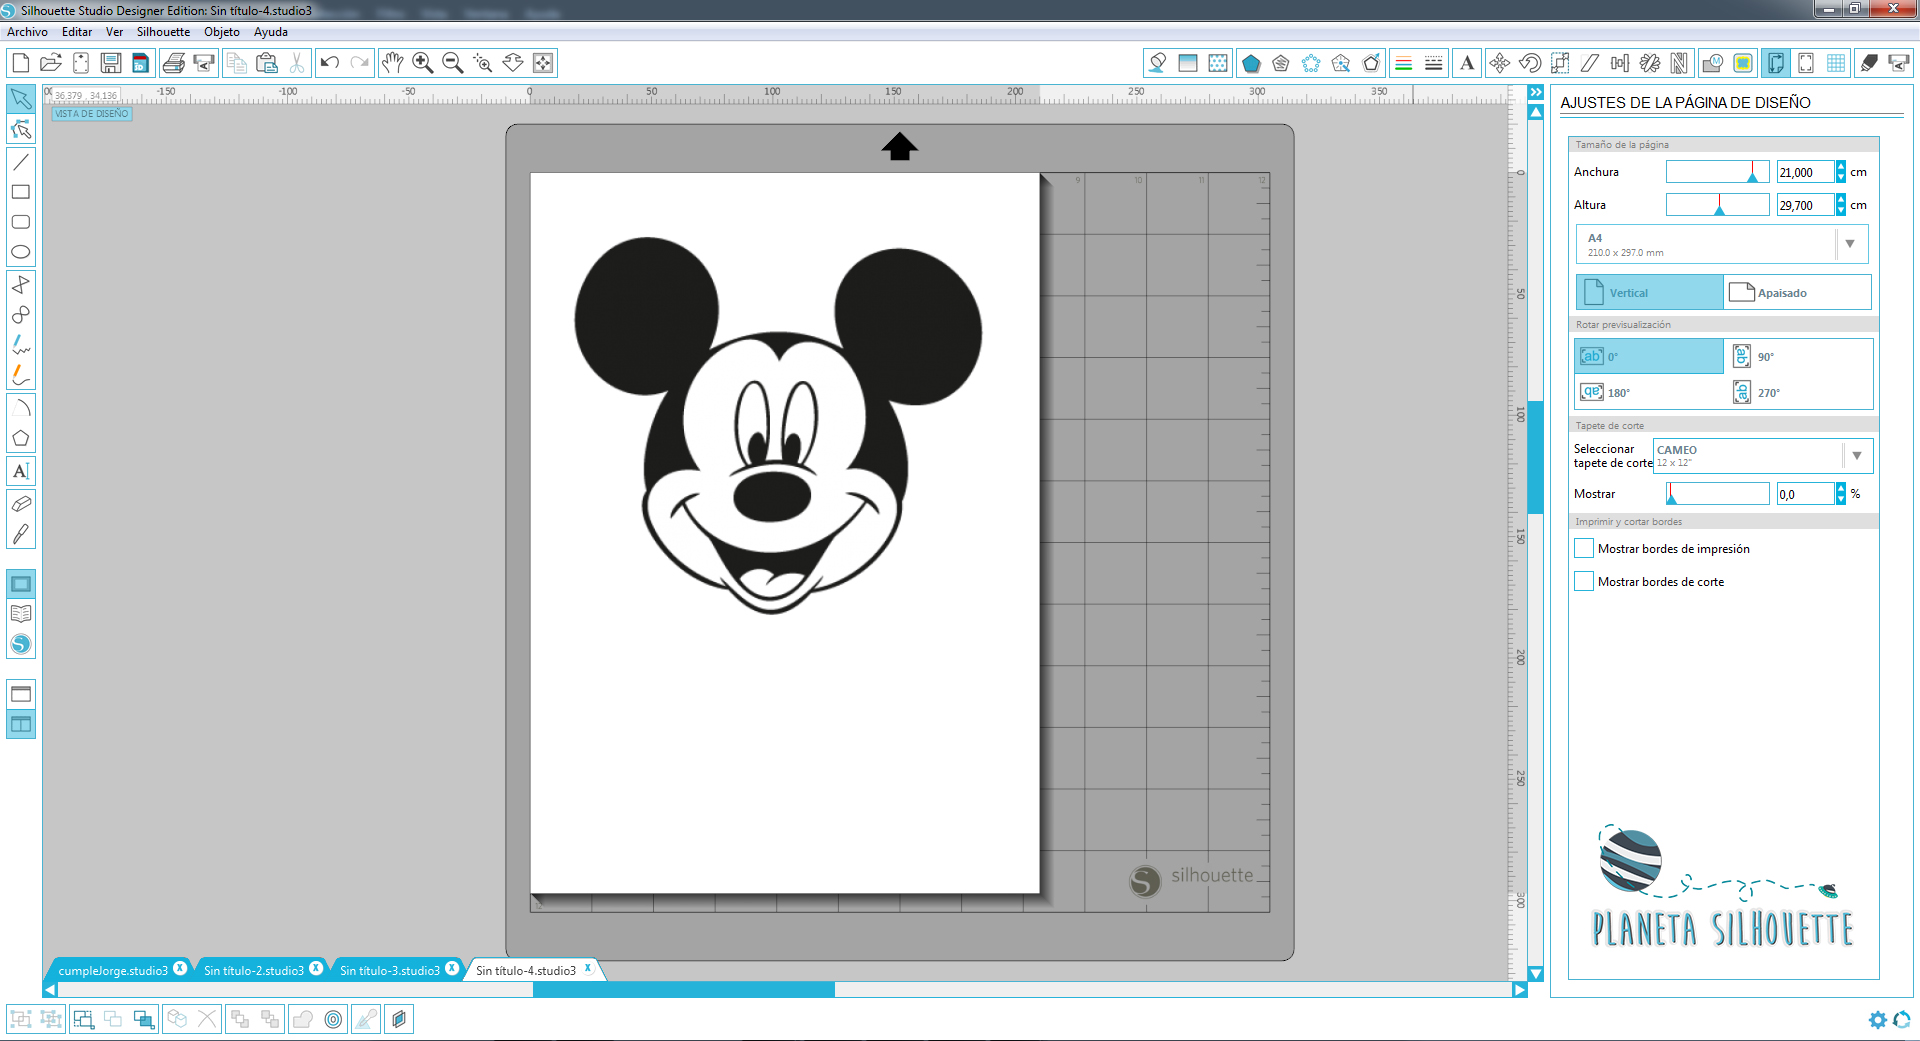Image resolution: width=1920 pixels, height=1041 pixels.
Task: Adjust the Mostrar mat transparency slider
Action: (1717, 494)
